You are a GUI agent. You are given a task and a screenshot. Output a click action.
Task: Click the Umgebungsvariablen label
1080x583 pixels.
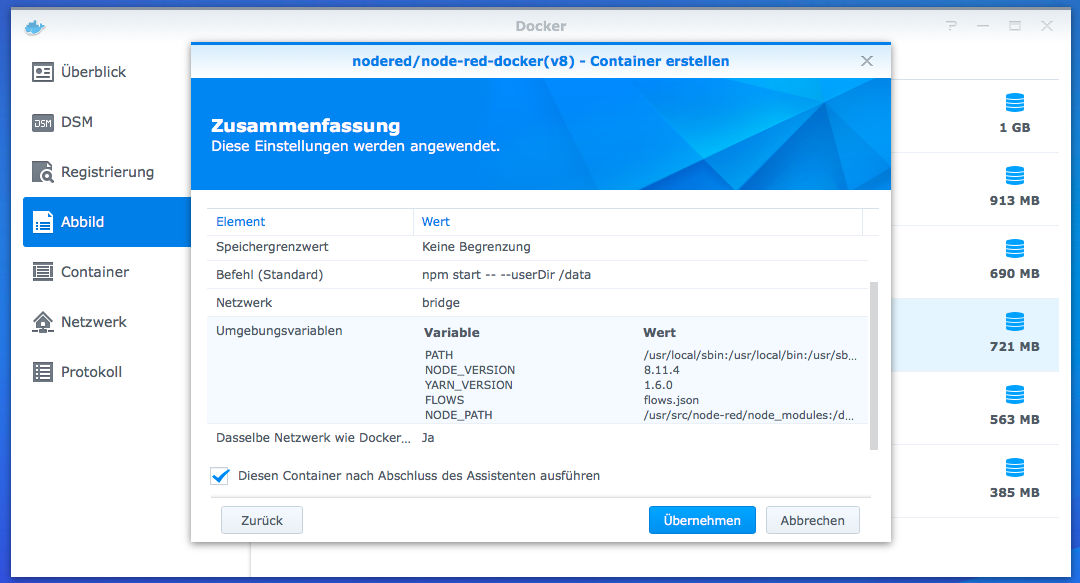tap(279, 331)
